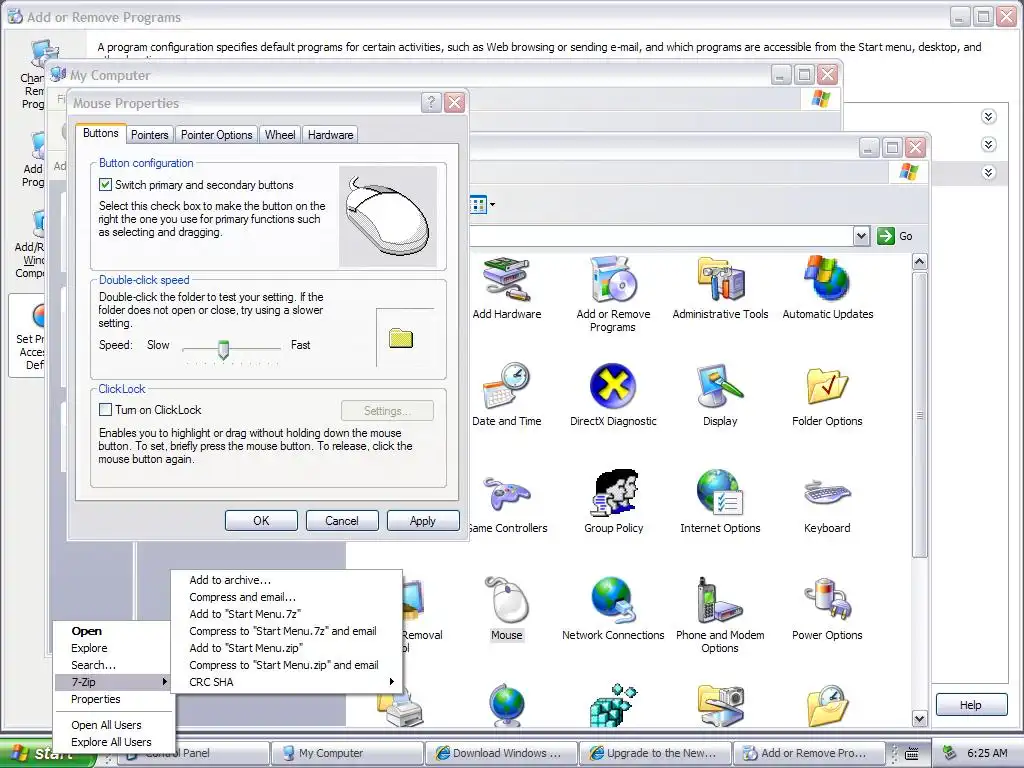Click the camera and folder icon in bottom row
Screen dimensions: 1024x768
tap(721, 705)
